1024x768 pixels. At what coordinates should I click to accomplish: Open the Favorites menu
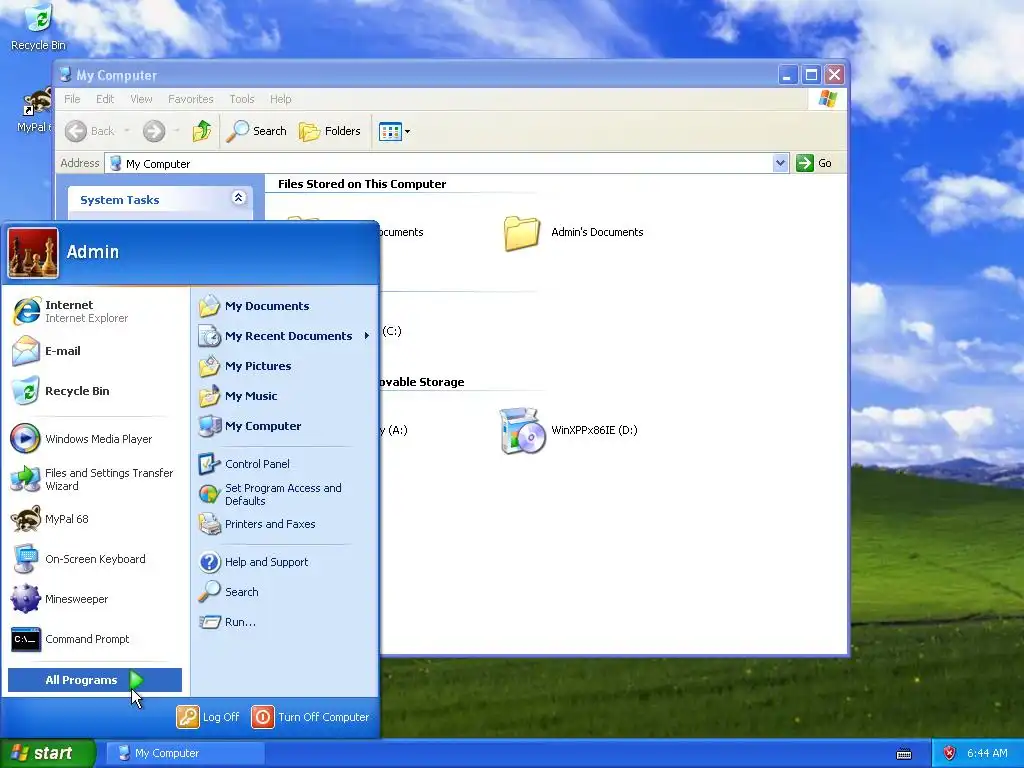(x=191, y=99)
